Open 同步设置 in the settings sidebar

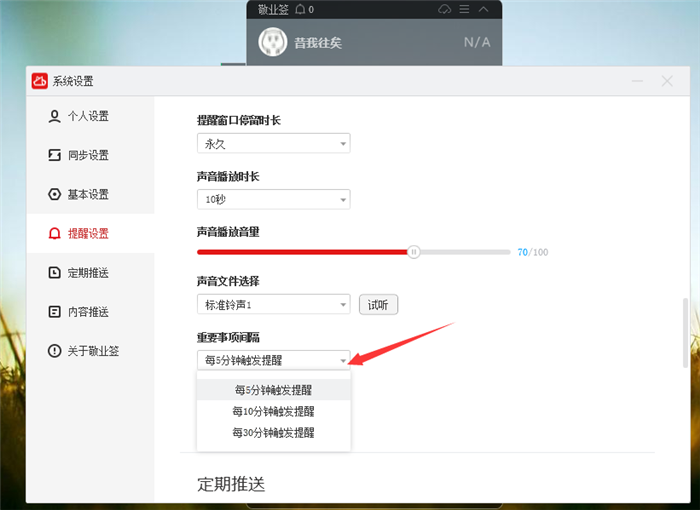91,155
